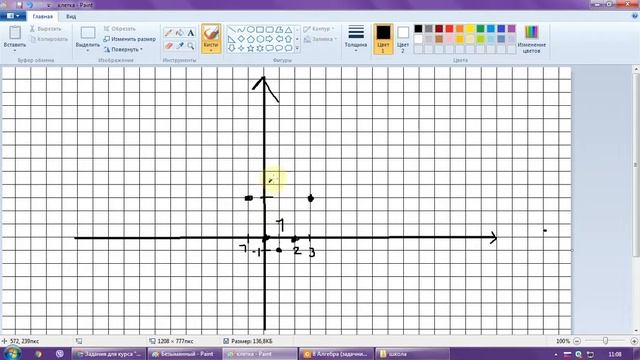Open the школа folder taskbar item
This screenshot has width=640, height=360.
pos(412,354)
